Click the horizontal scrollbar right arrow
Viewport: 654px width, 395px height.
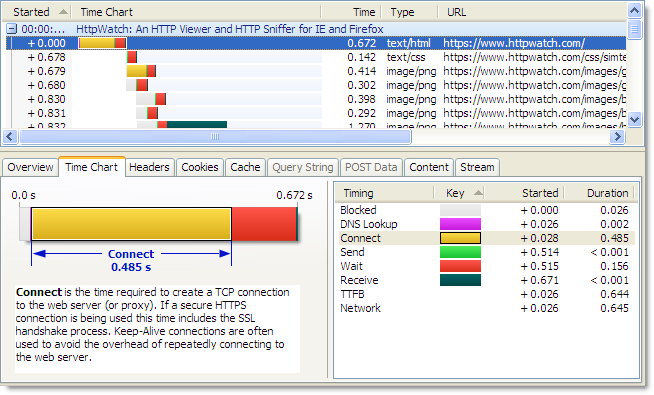[618, 136]
